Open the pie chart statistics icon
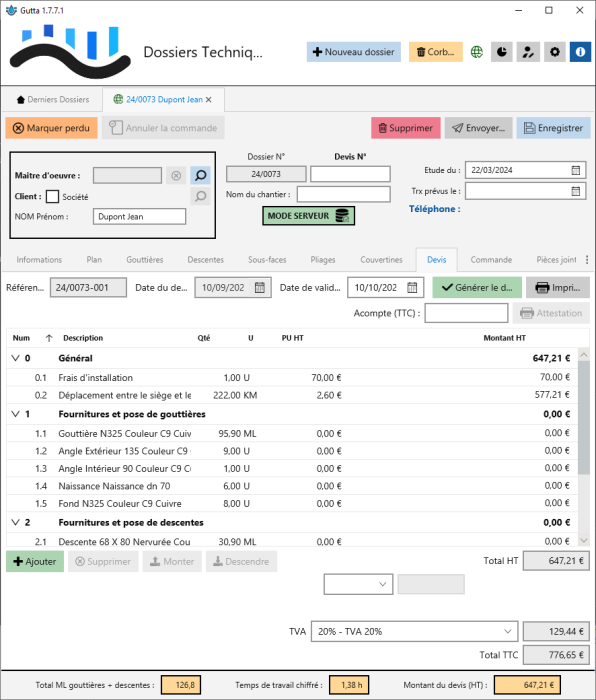The width and height of the screenshot is (596, 700). [502, 52]
